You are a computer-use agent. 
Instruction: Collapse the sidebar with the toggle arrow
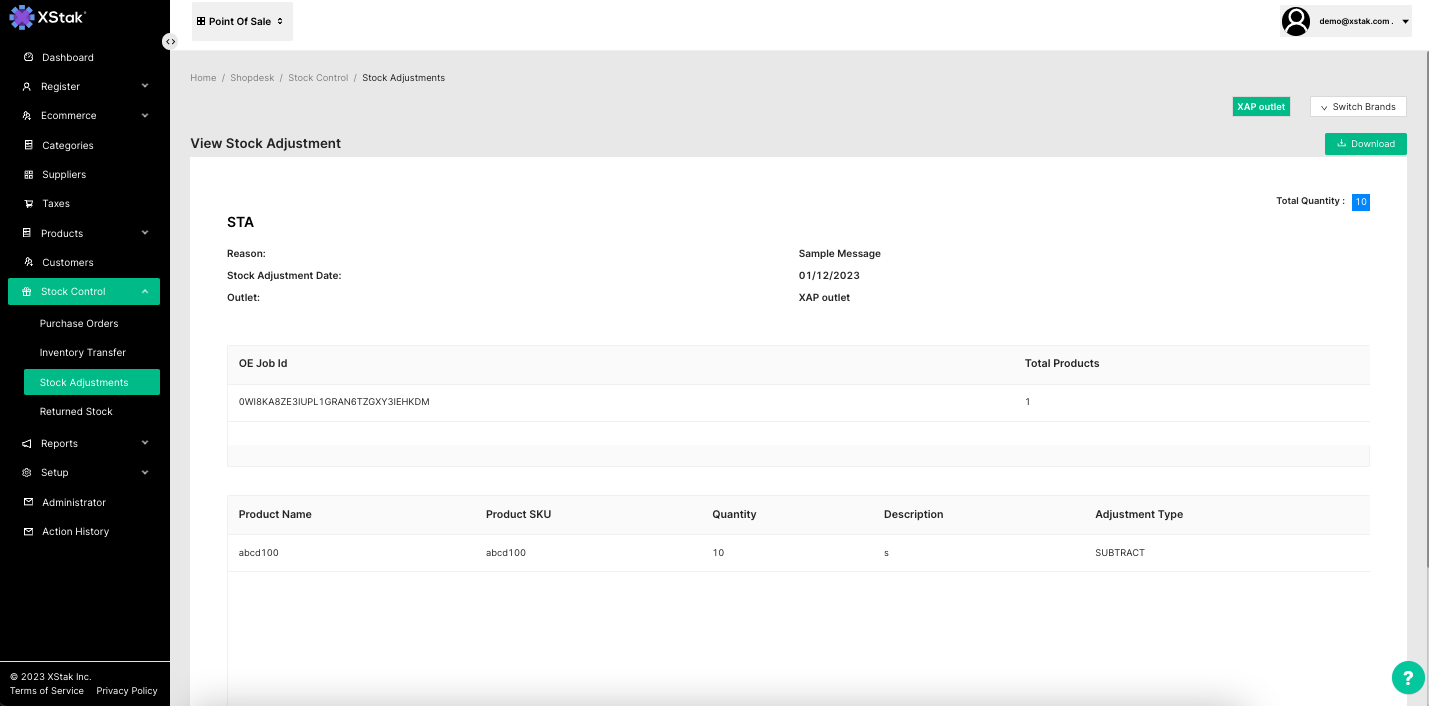coord(171,41)
